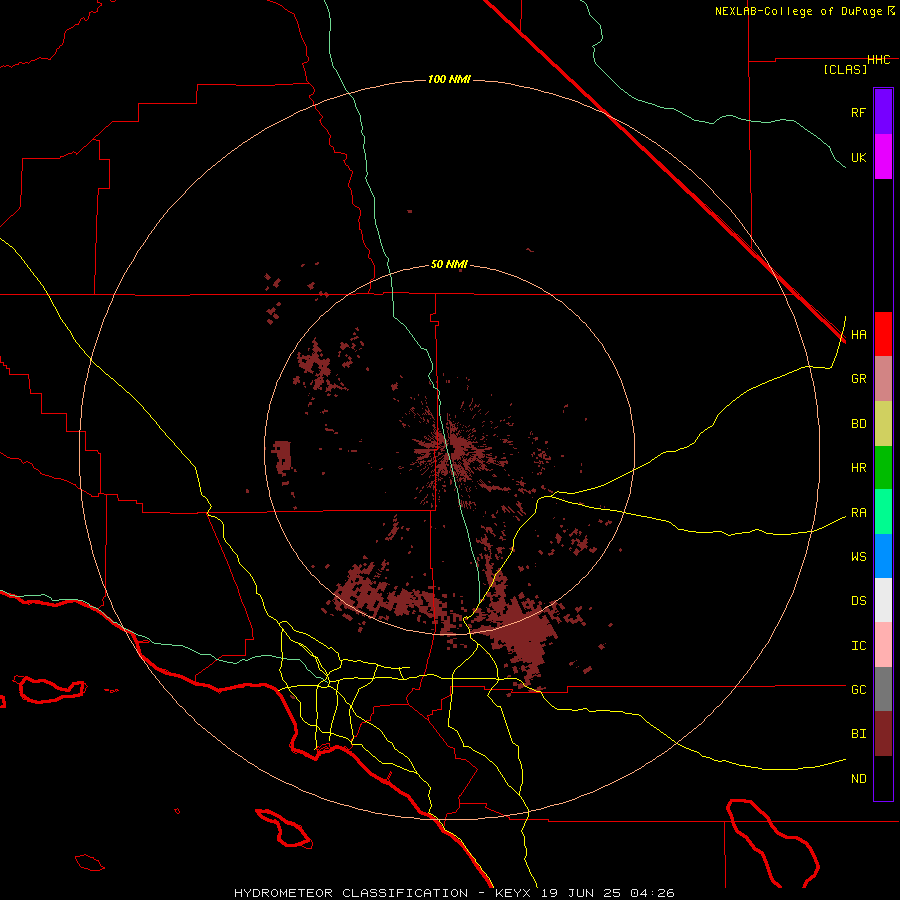Image resolution: width=900 pixels, height=900 pixels.
Task: Click the HYDROMETEOR CLASSIFICATION title text
Action: point(351,893)
